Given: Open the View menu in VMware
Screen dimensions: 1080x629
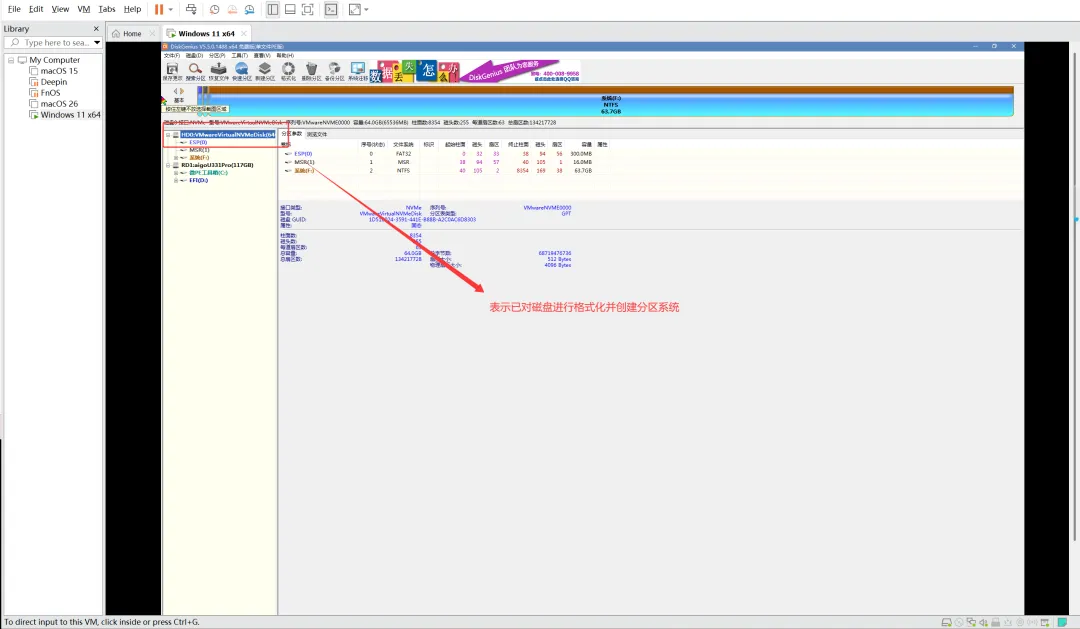Looking at the screenshot, I should pos(60,9).
